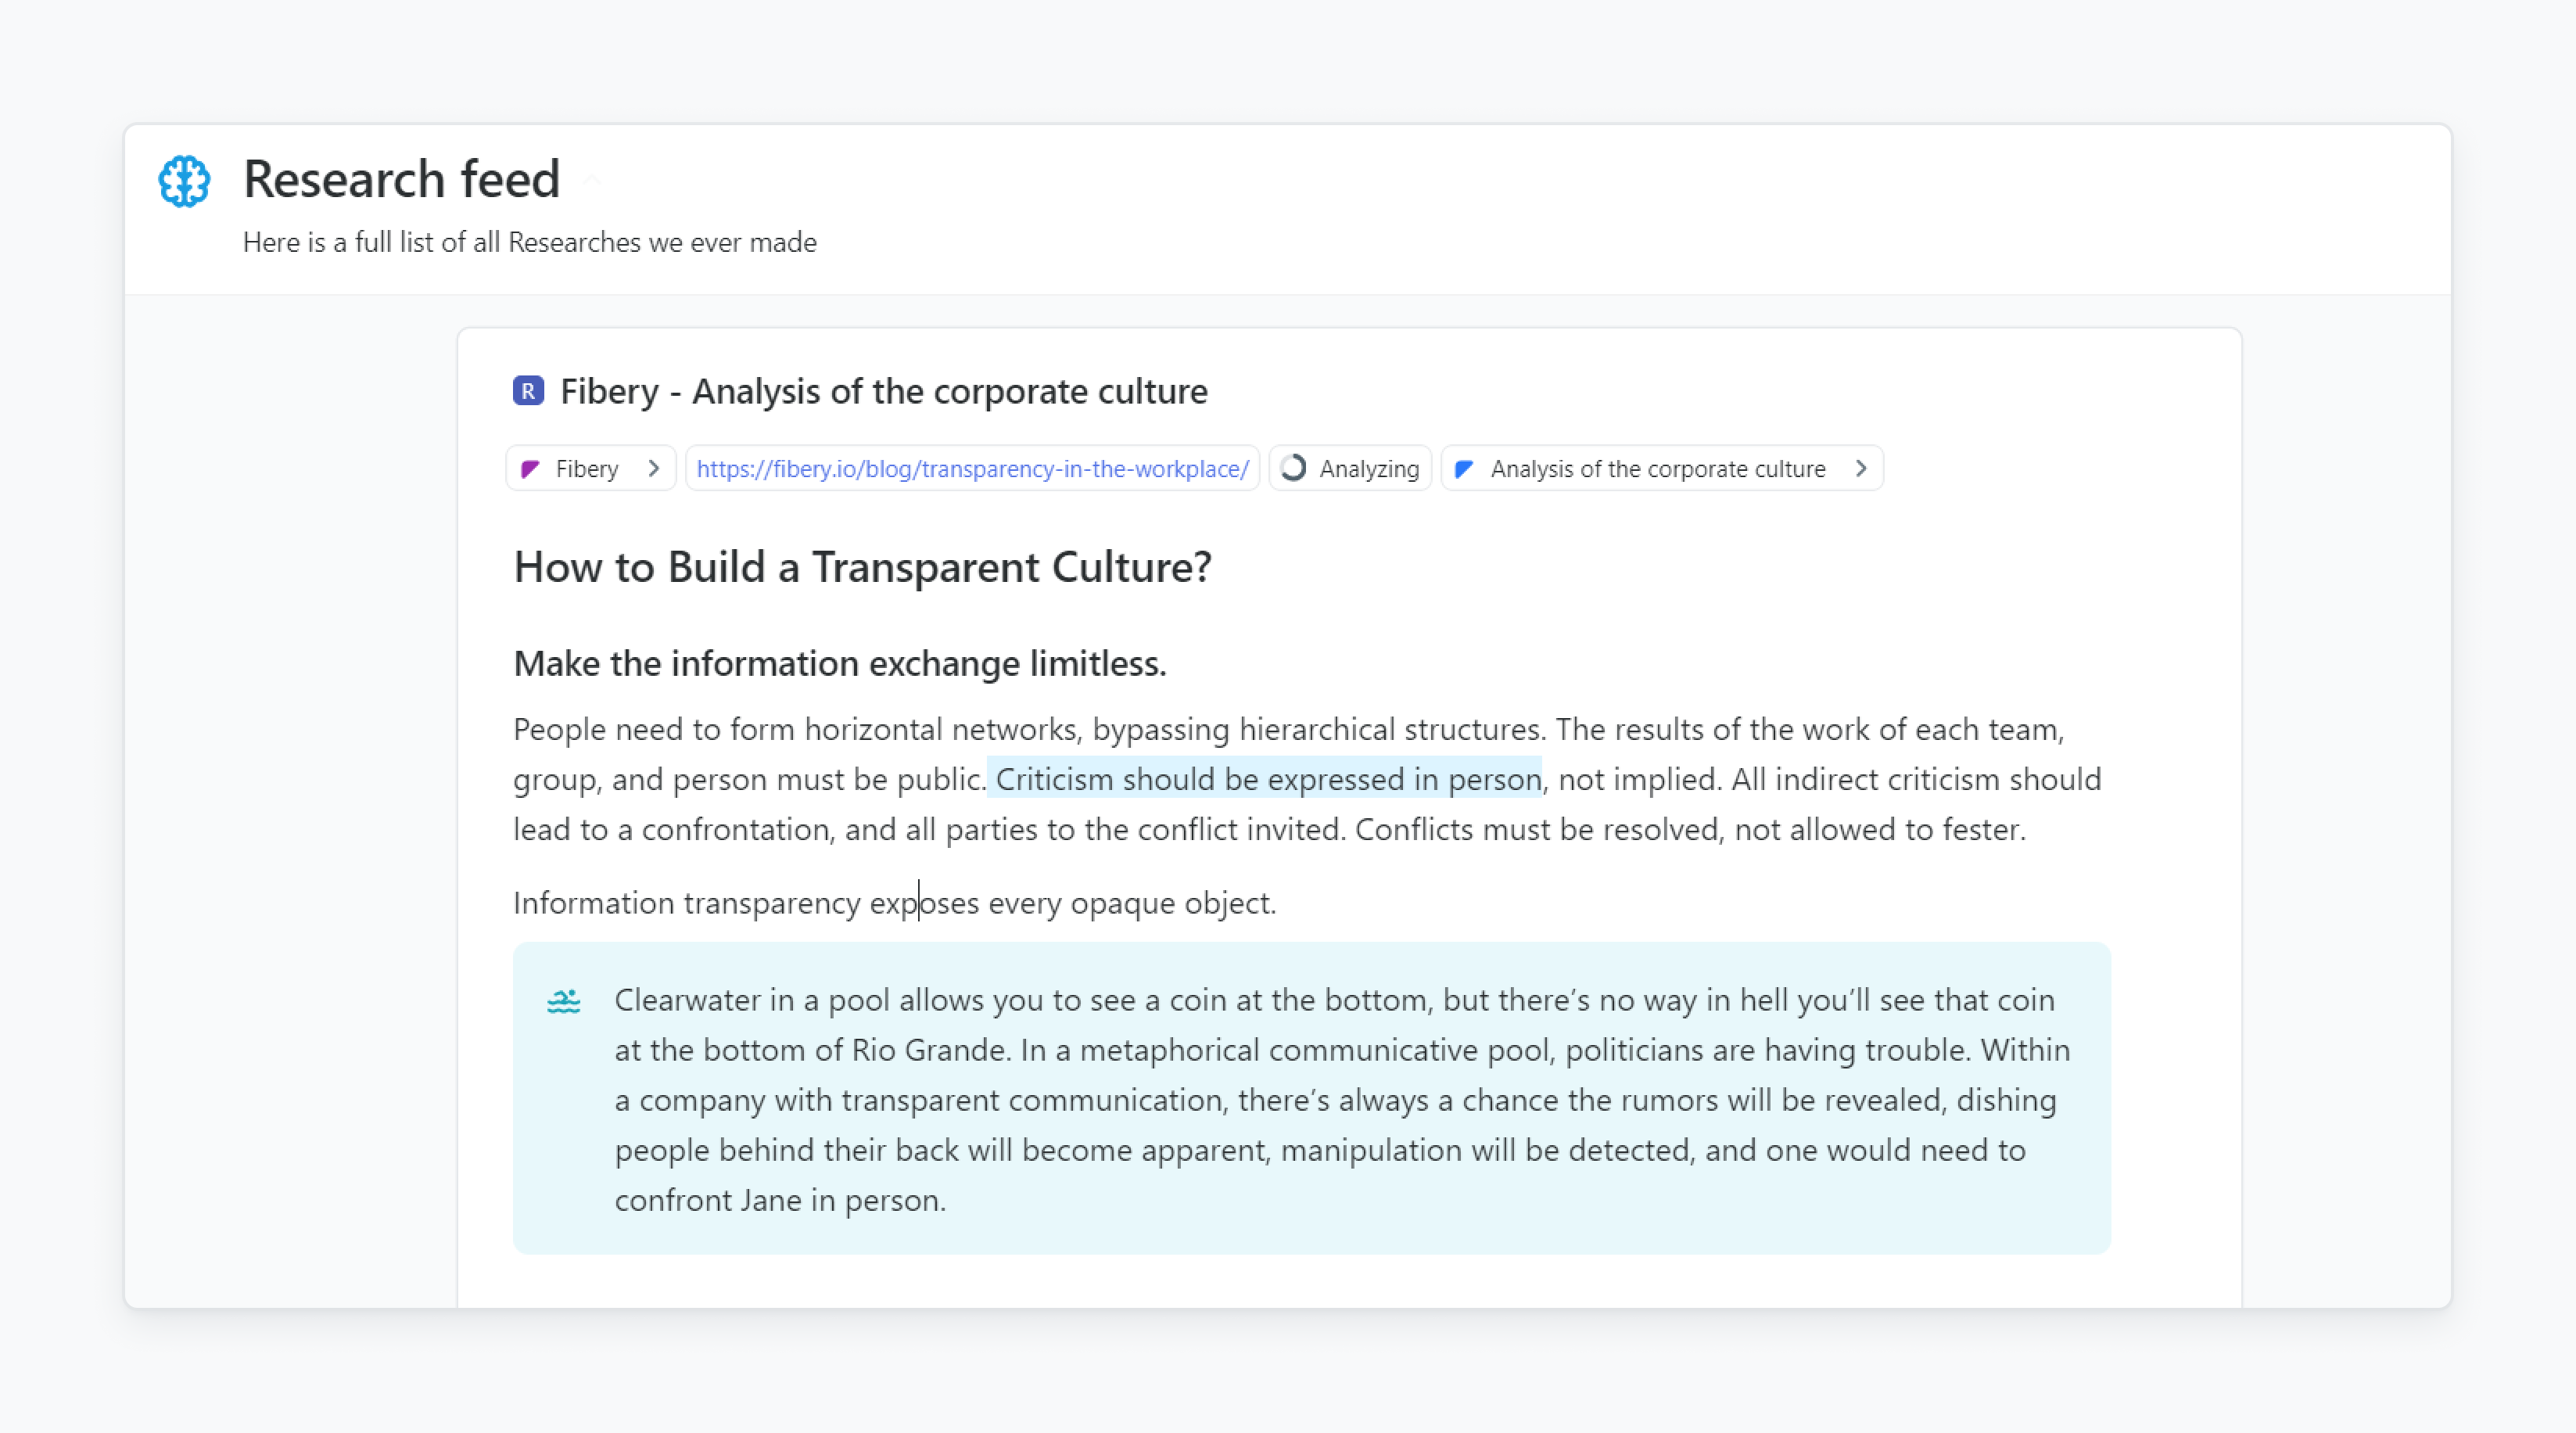Click the blue brain icon beside Research feed
The image size is (2576, 1433).
coord(184,181)
